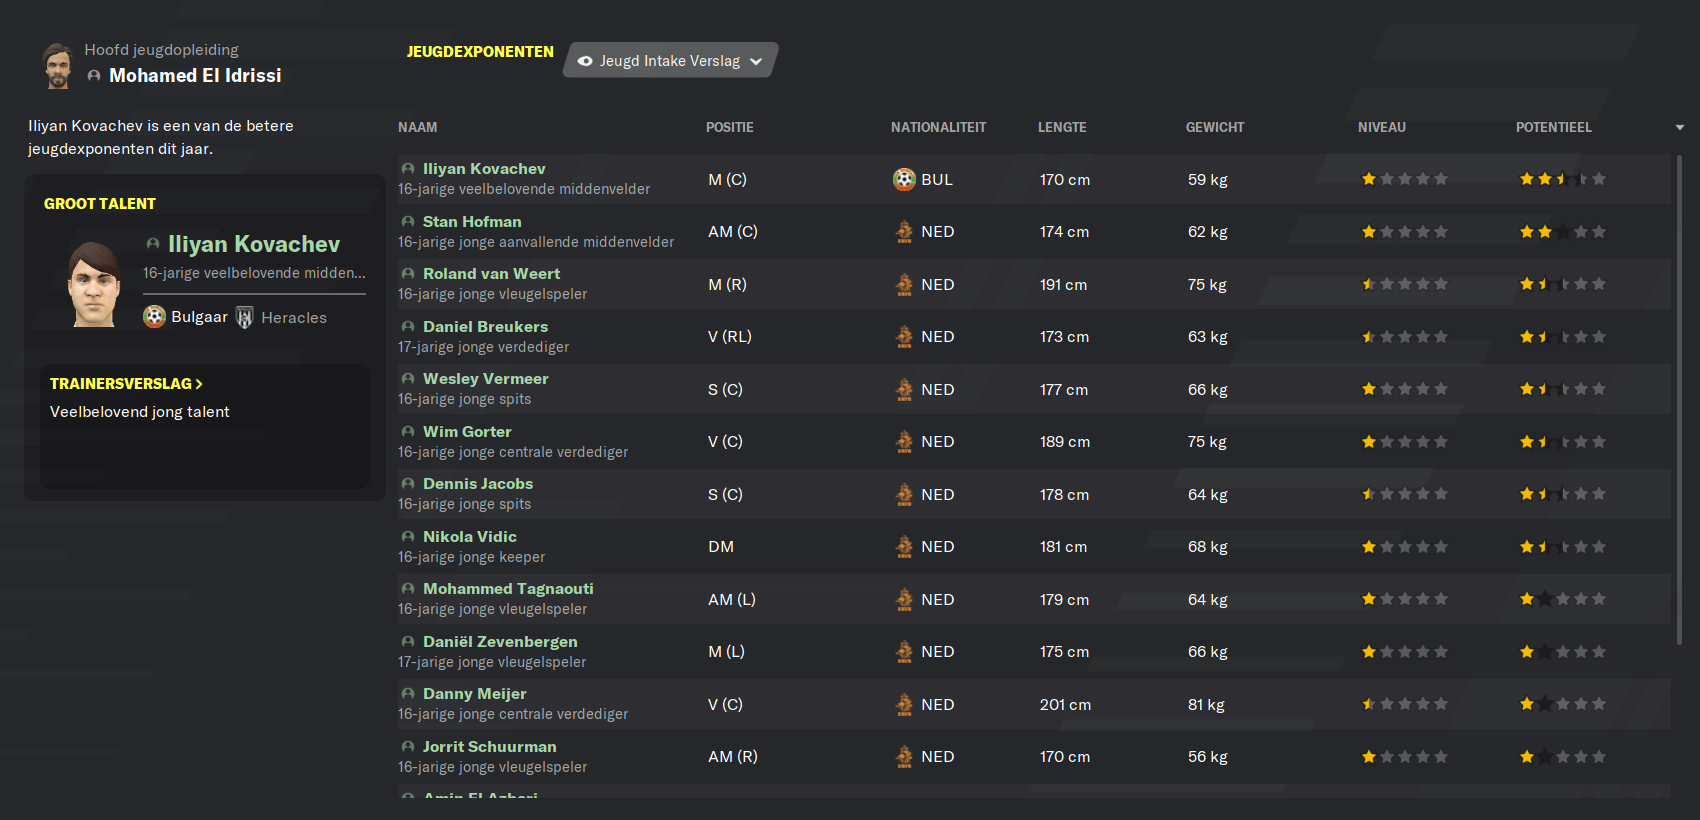Sort the table by the Gewicht column
The height and width of the screenshot is (820, 1700).
1215,128
